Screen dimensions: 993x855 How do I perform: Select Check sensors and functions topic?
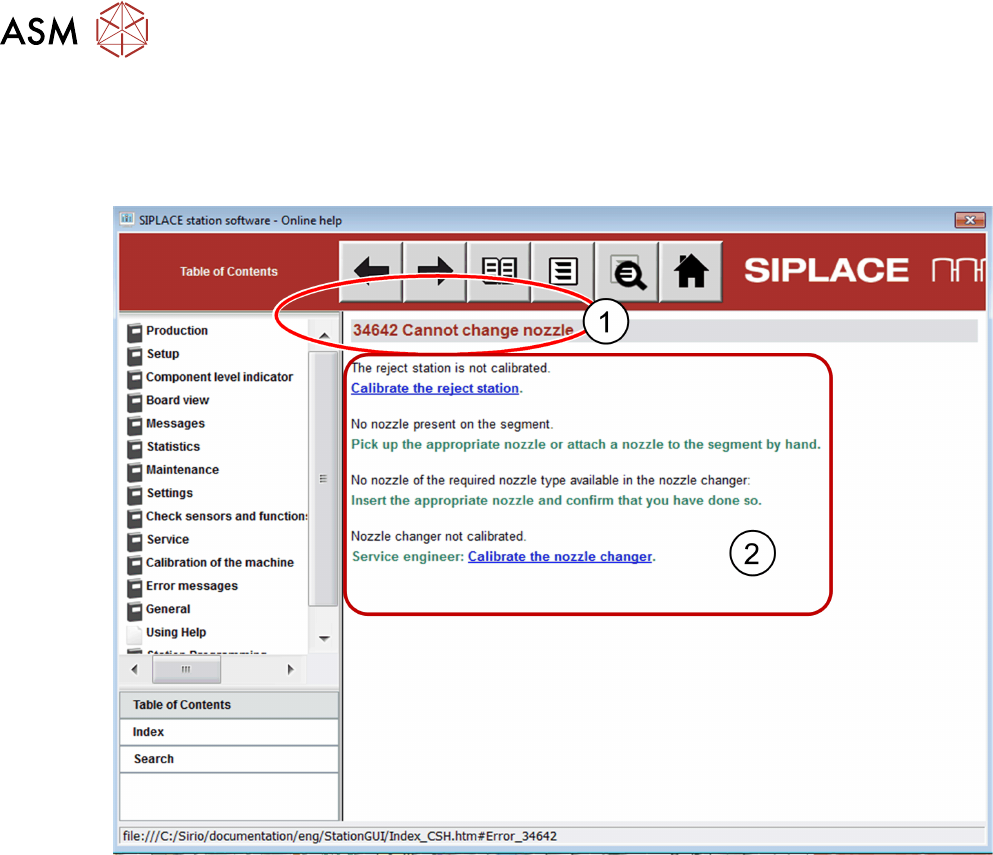pyautogui.click(x=227, y=516)
